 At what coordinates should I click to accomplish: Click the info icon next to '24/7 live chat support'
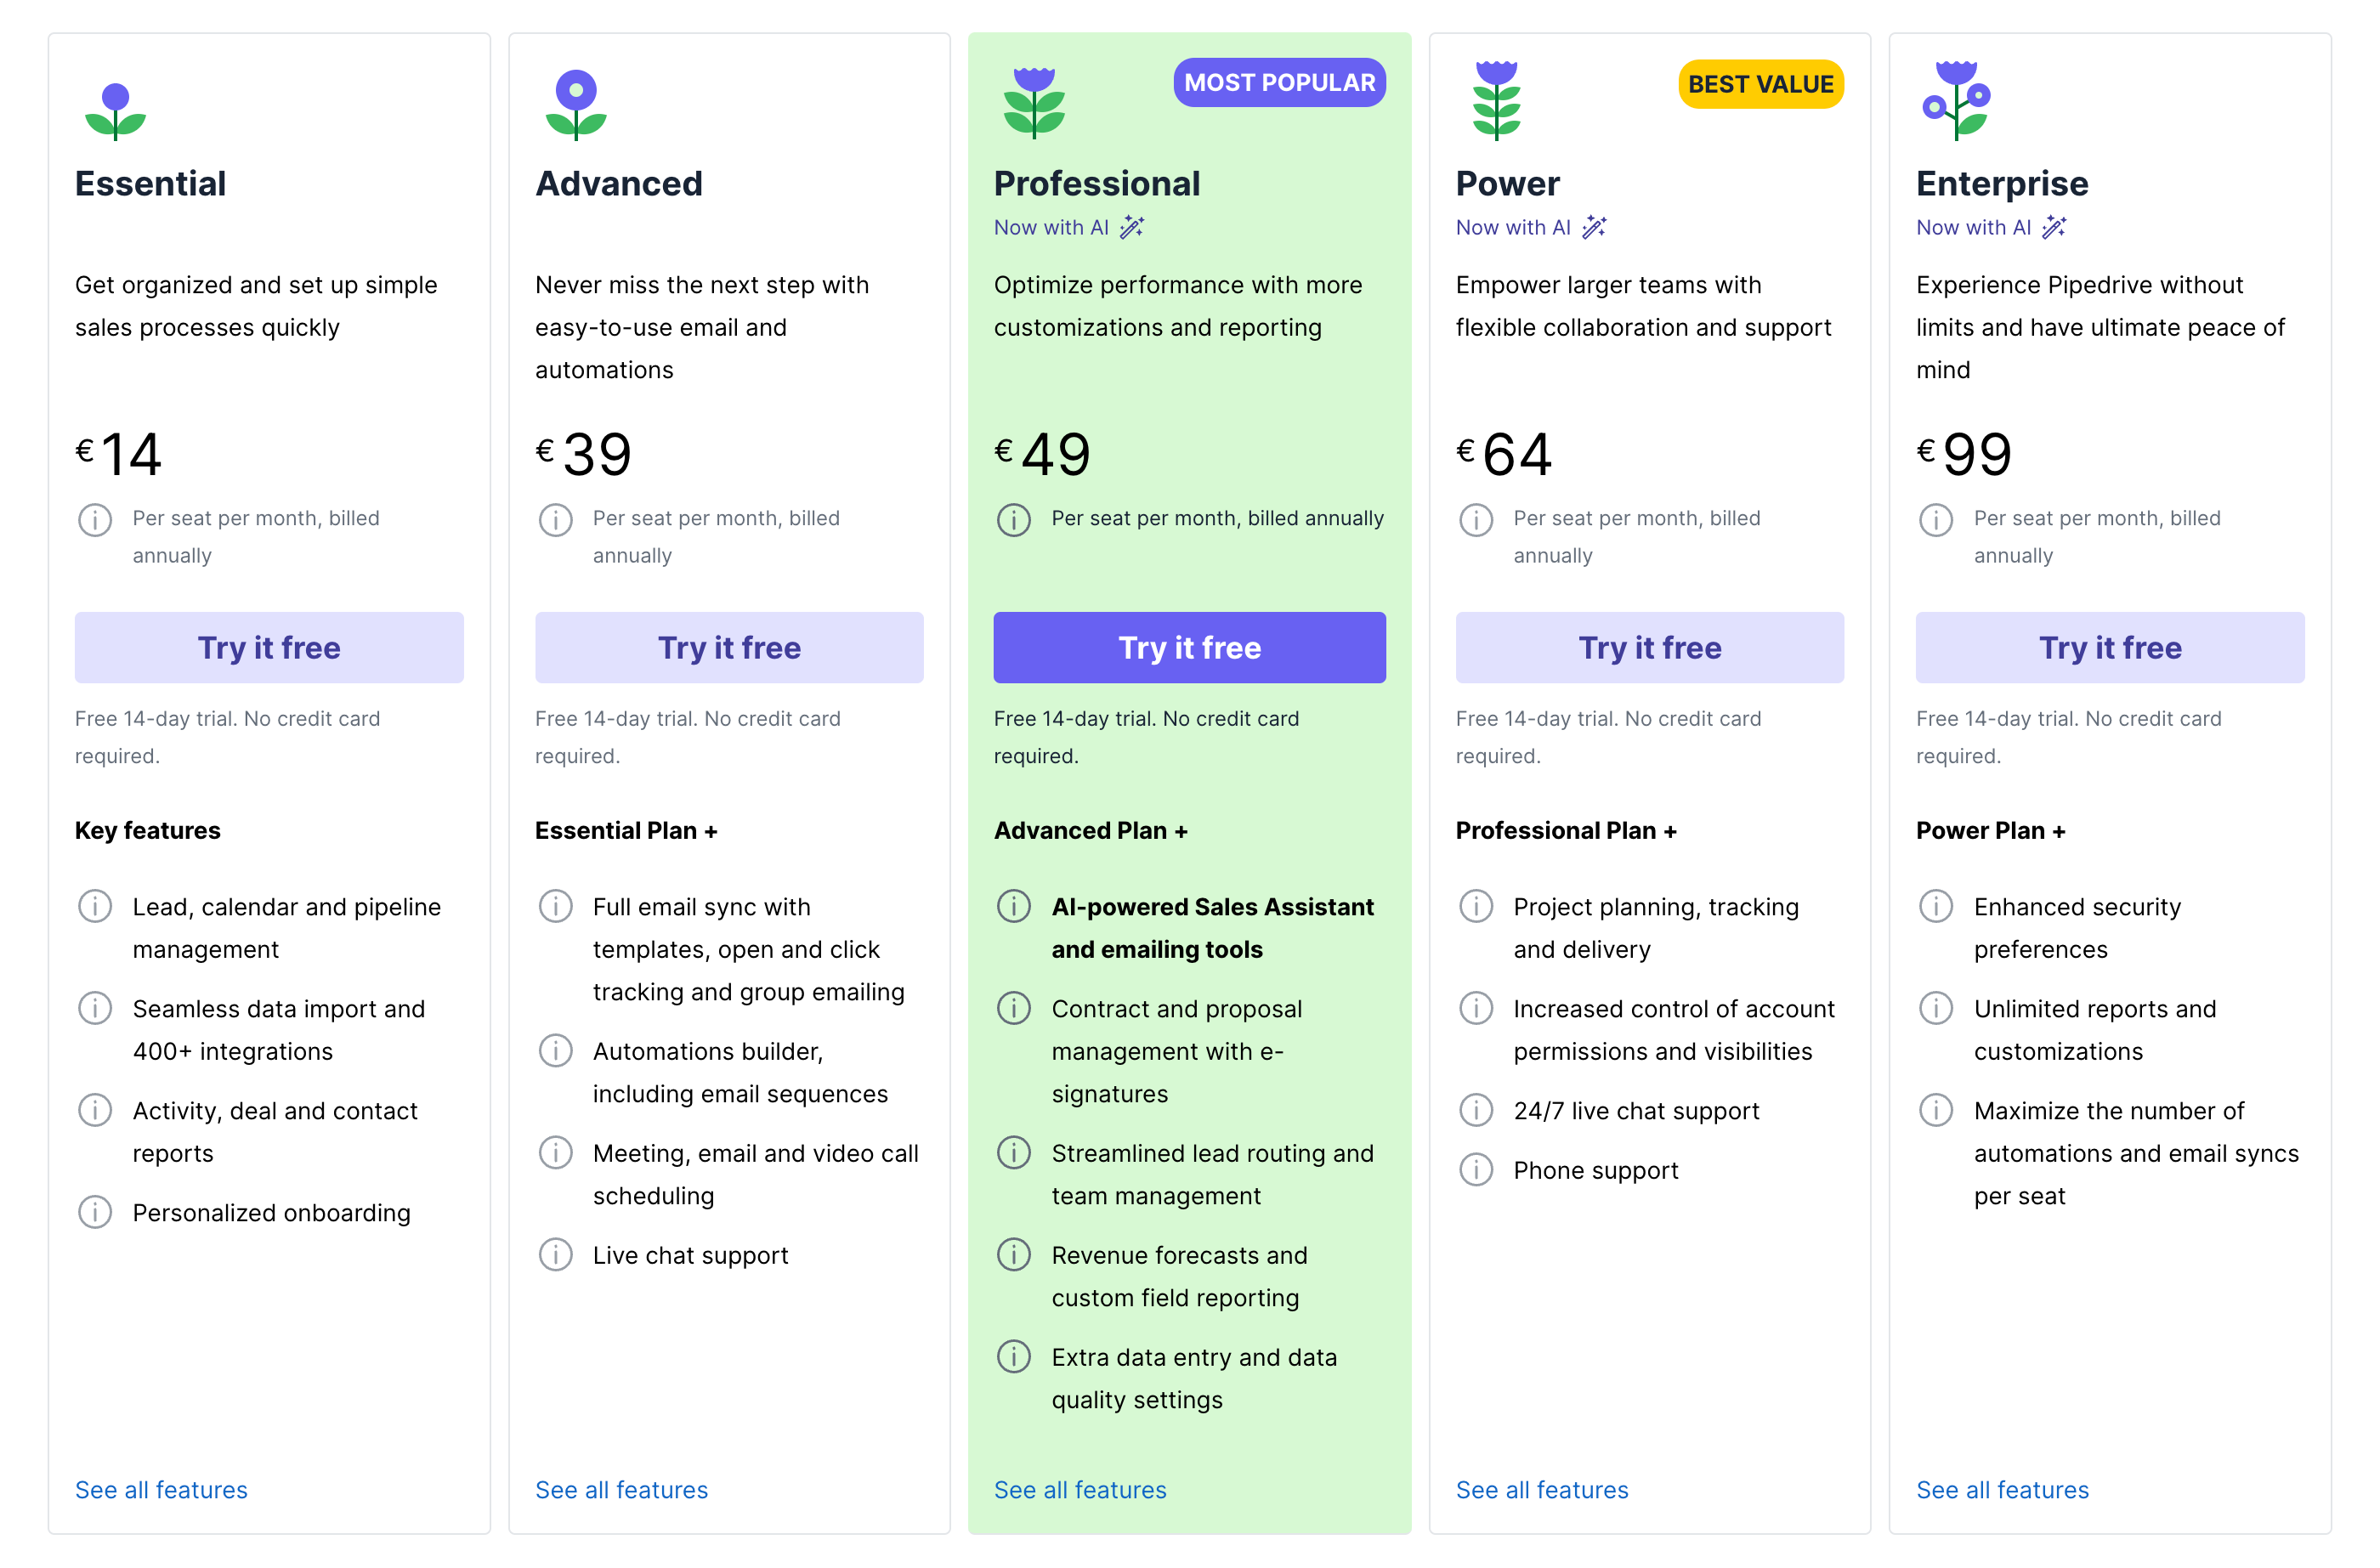point(1476,1110)
